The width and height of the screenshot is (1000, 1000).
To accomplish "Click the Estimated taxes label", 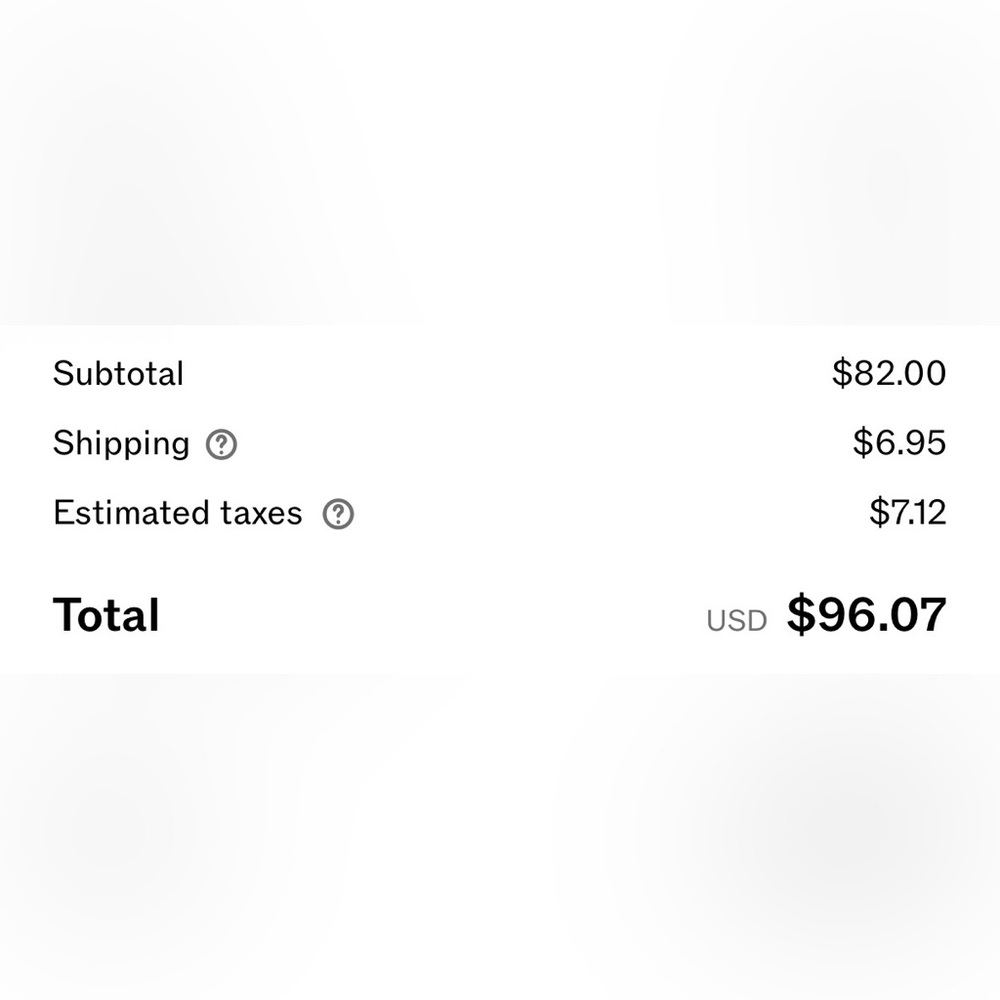I will [x=177, y=513].
